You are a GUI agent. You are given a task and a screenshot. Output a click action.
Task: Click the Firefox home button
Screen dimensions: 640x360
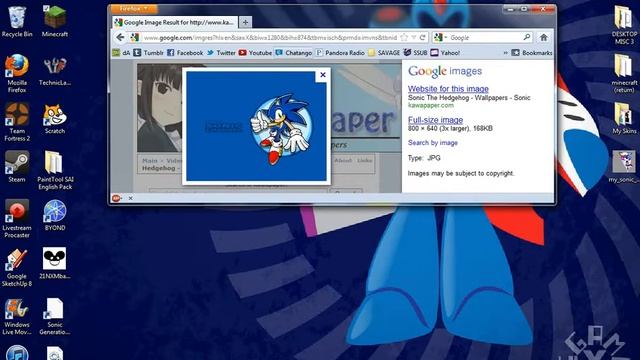pyautogui.click(x=543, y=38)
